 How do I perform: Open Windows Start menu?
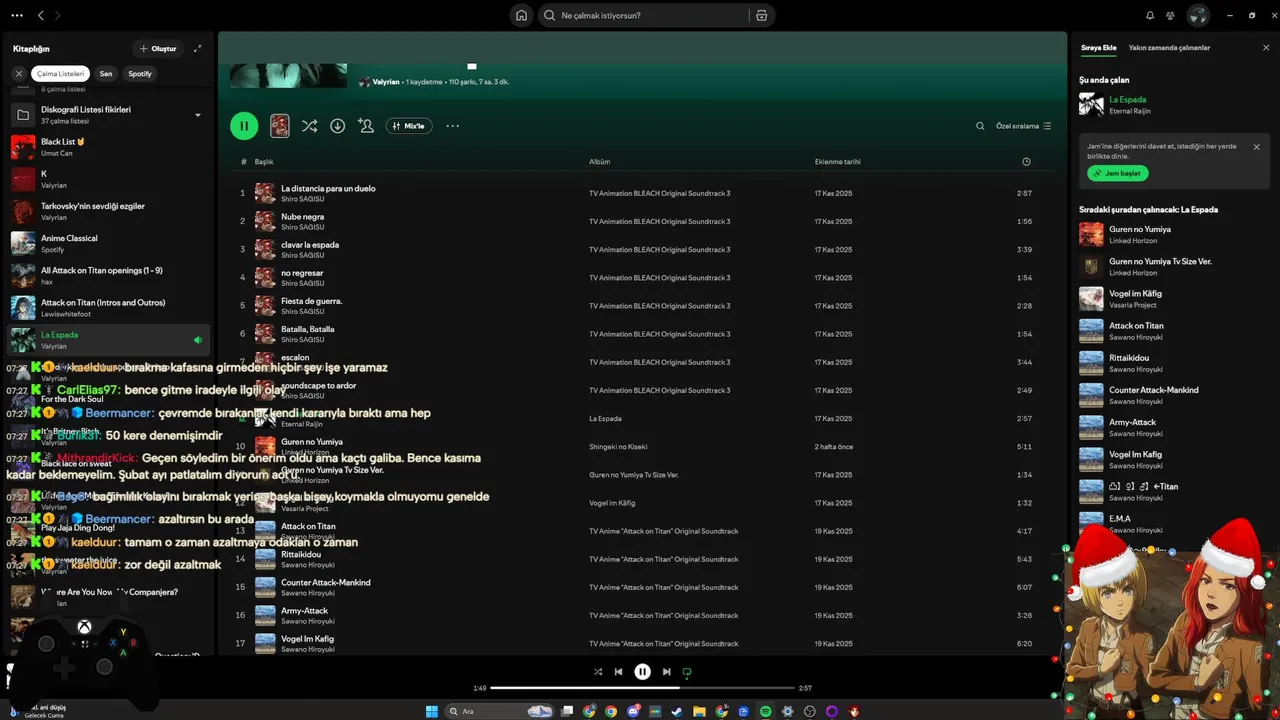click(x=432, y=711)
